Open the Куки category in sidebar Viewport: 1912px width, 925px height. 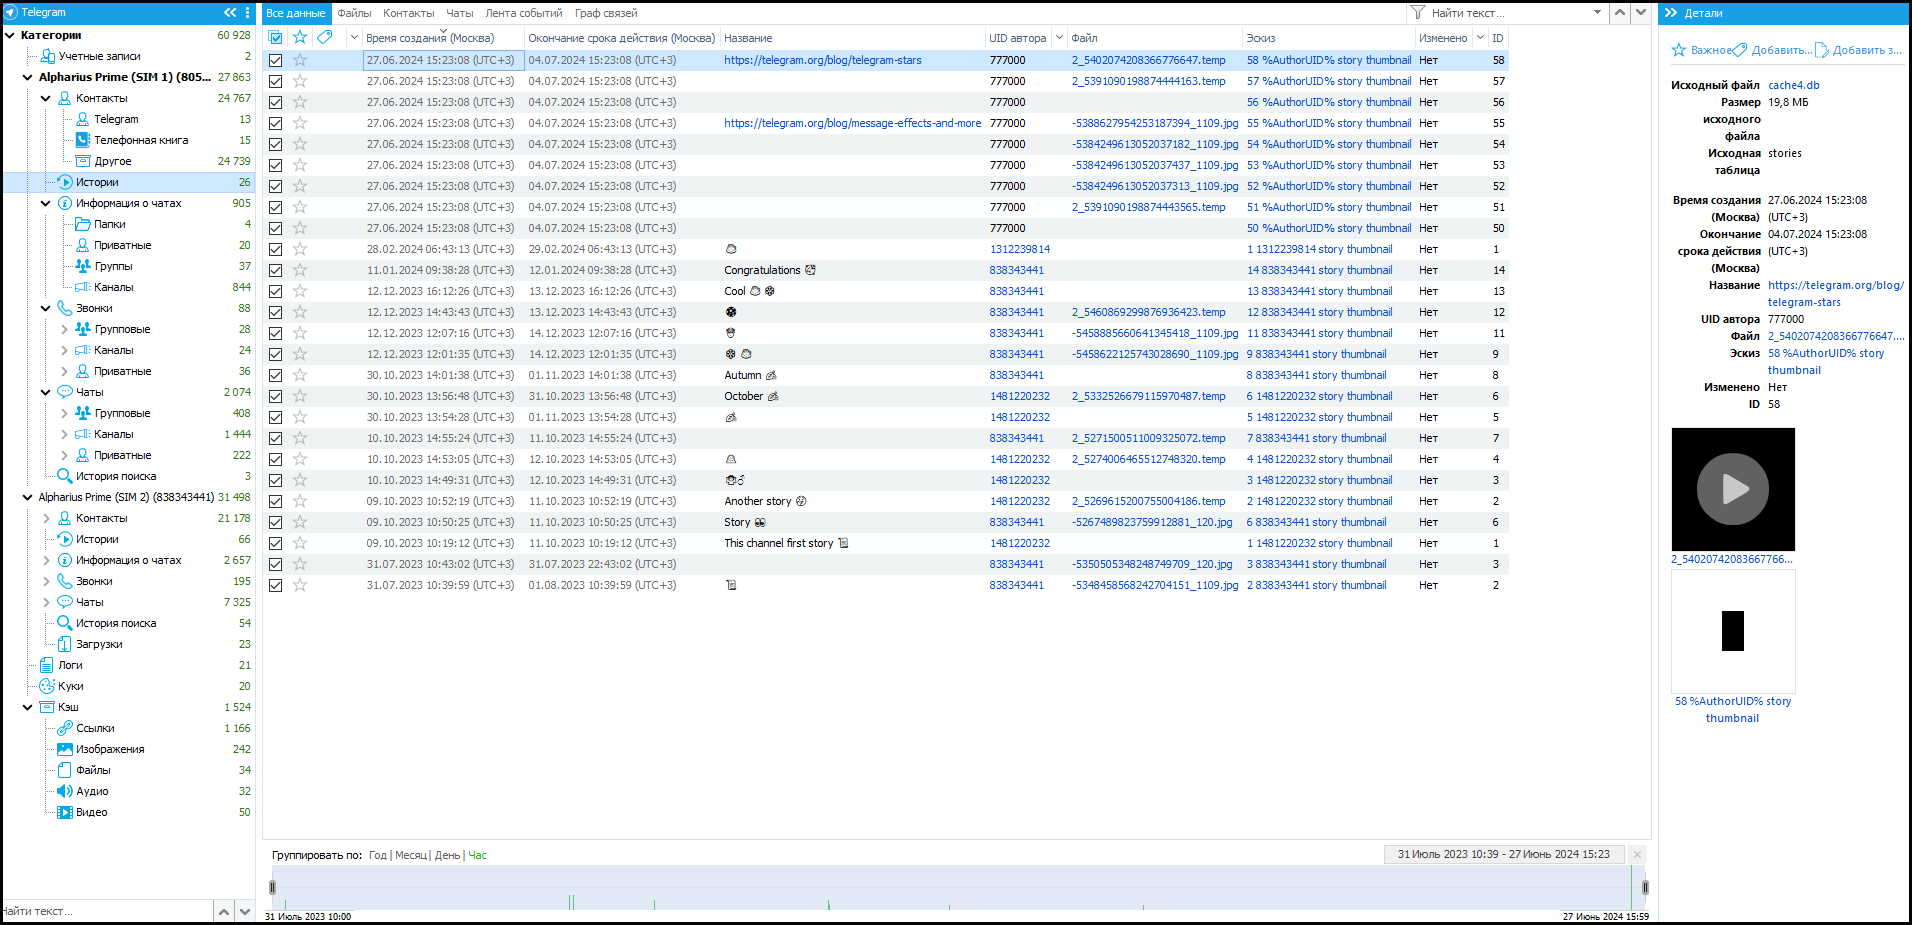(x=70, y=686)
